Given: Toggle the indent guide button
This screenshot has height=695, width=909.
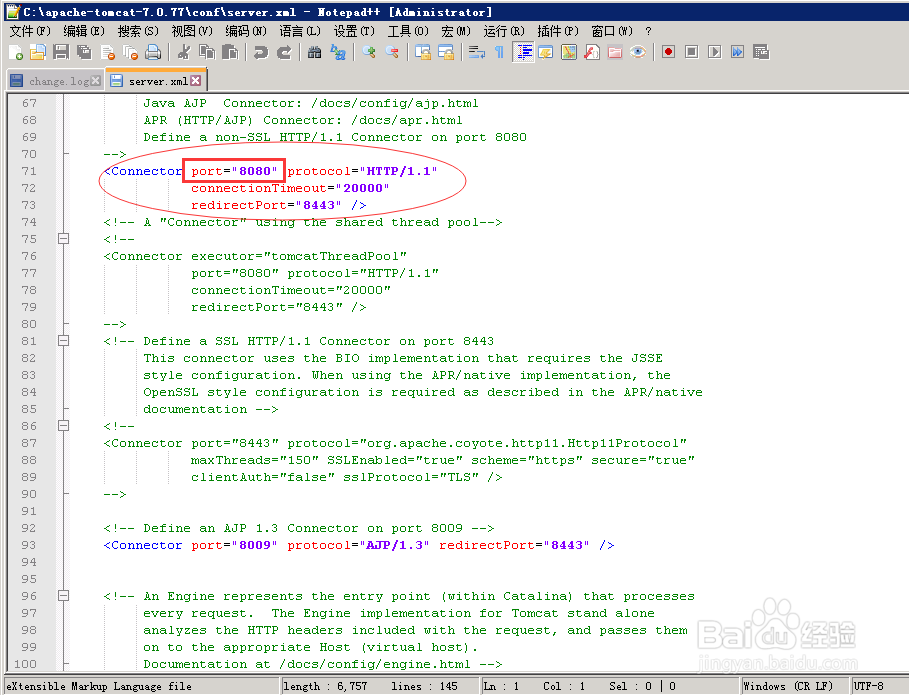Looking at the screenshot, I should [x=523, y=52].
